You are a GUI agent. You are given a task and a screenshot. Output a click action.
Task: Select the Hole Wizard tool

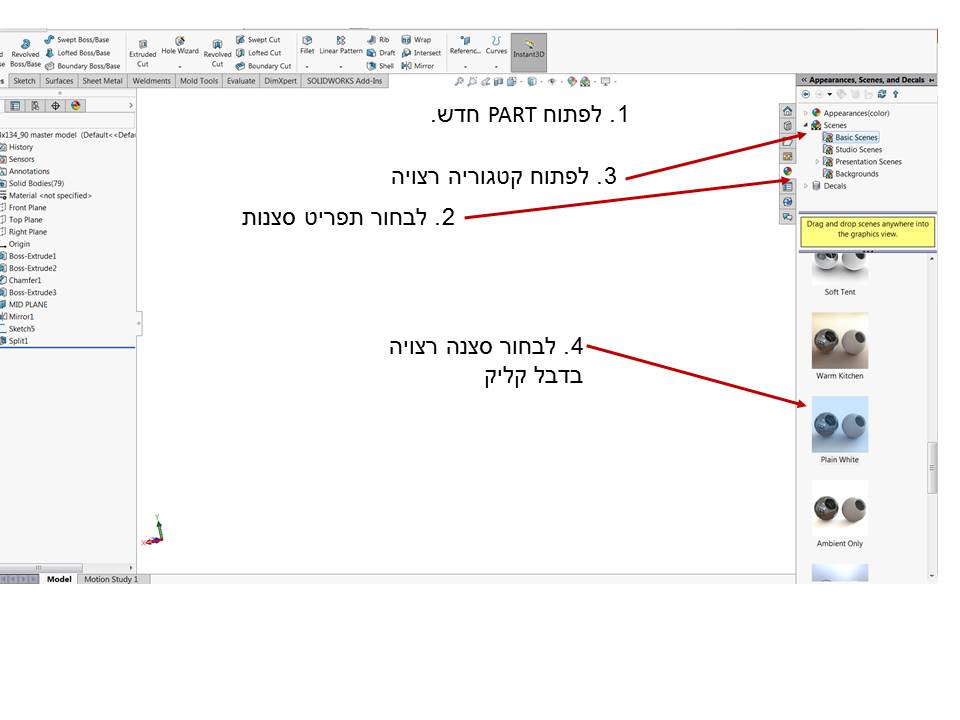(x=180, y=46)
